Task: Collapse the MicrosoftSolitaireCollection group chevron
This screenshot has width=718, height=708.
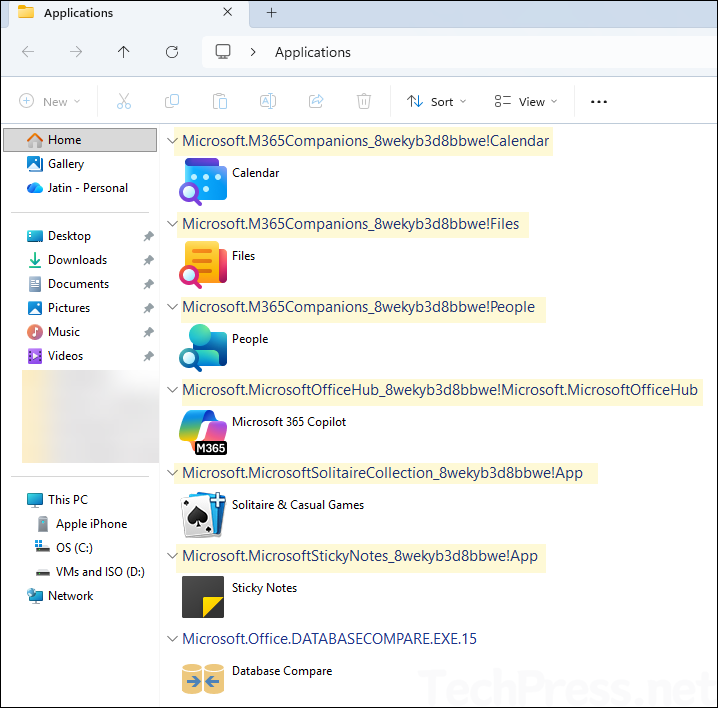Action: click(172, 473)
